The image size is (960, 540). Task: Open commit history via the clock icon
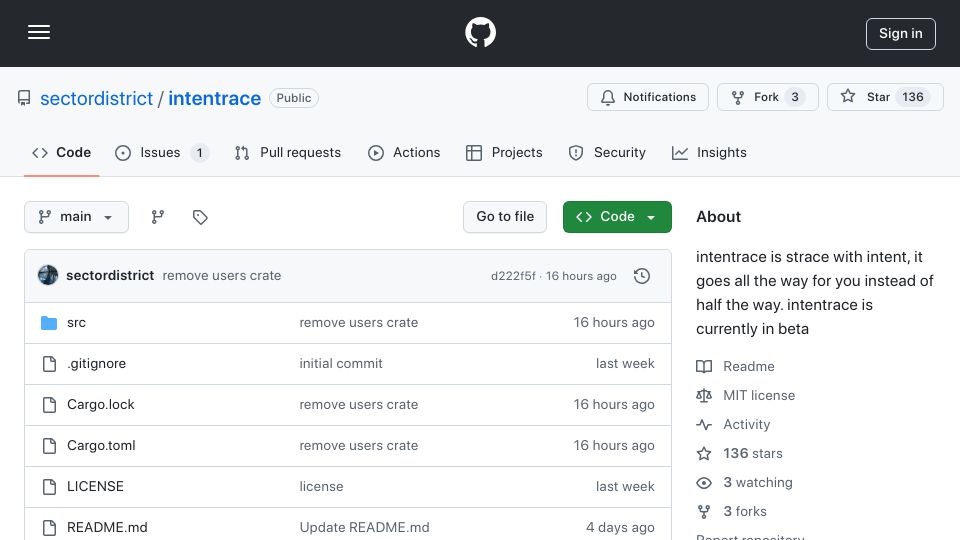tap(642, 276)
